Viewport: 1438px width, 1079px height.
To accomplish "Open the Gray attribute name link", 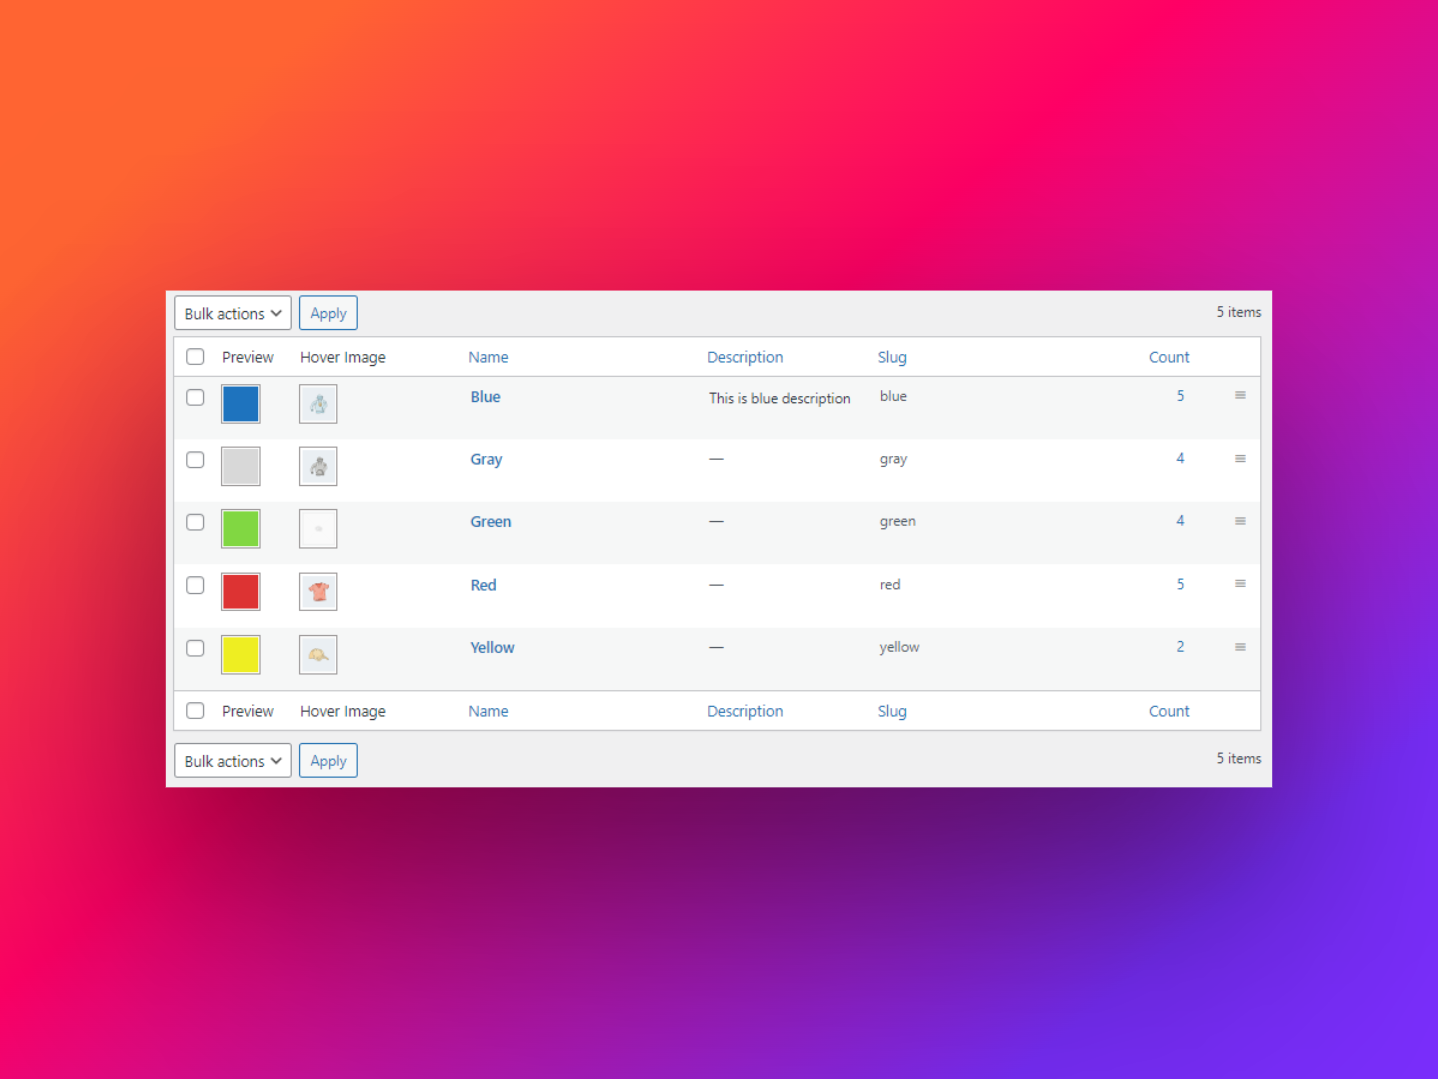I will point(486,459).
